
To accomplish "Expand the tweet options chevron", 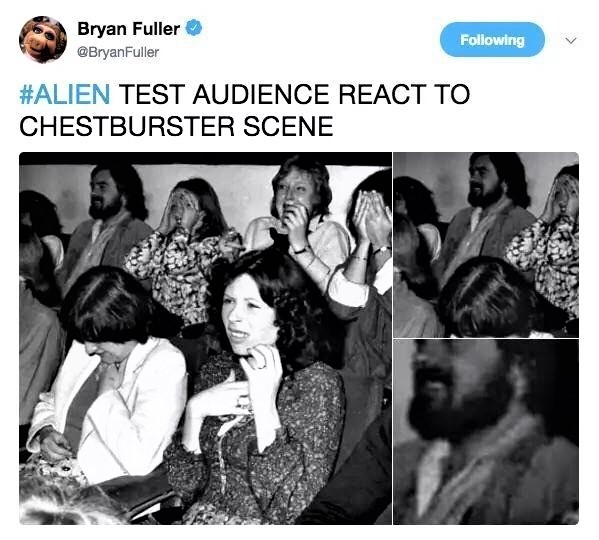I will (x=571, y=40).
